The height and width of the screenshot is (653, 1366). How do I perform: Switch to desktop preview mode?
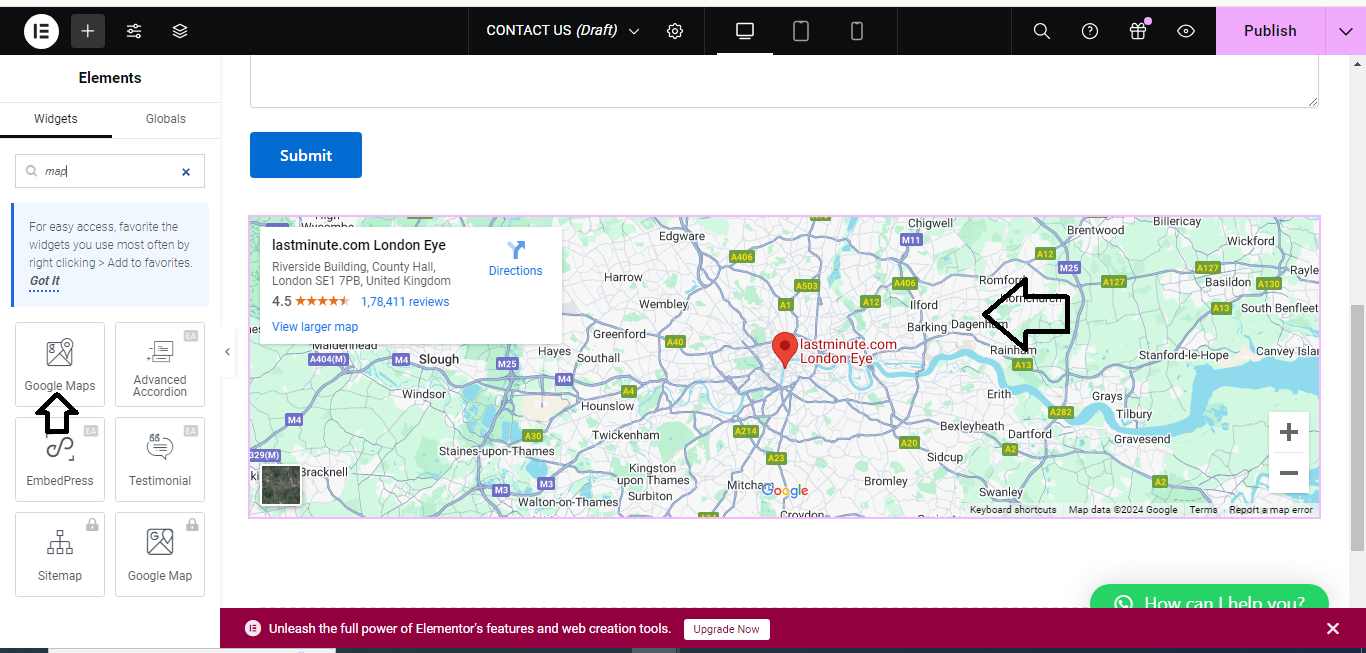744,31
